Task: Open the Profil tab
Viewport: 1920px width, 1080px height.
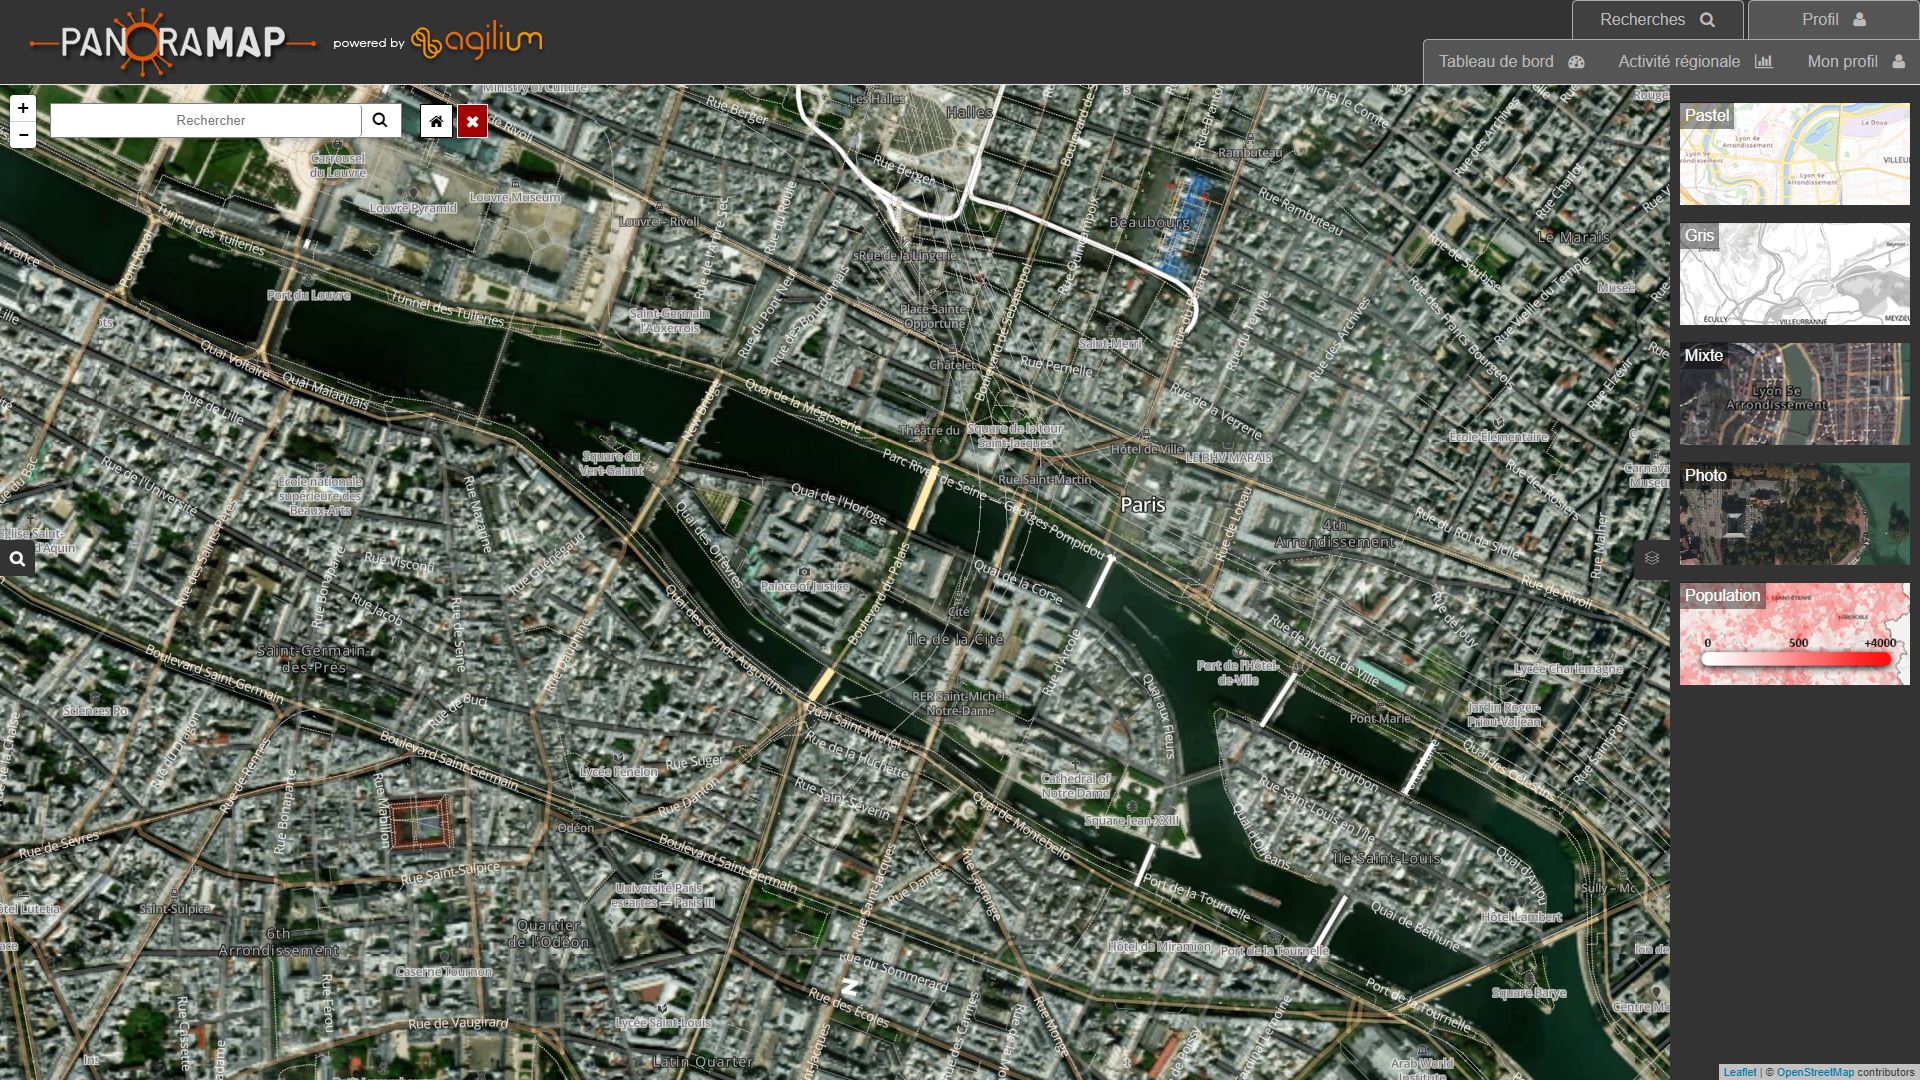Action: coord(1833,20)
